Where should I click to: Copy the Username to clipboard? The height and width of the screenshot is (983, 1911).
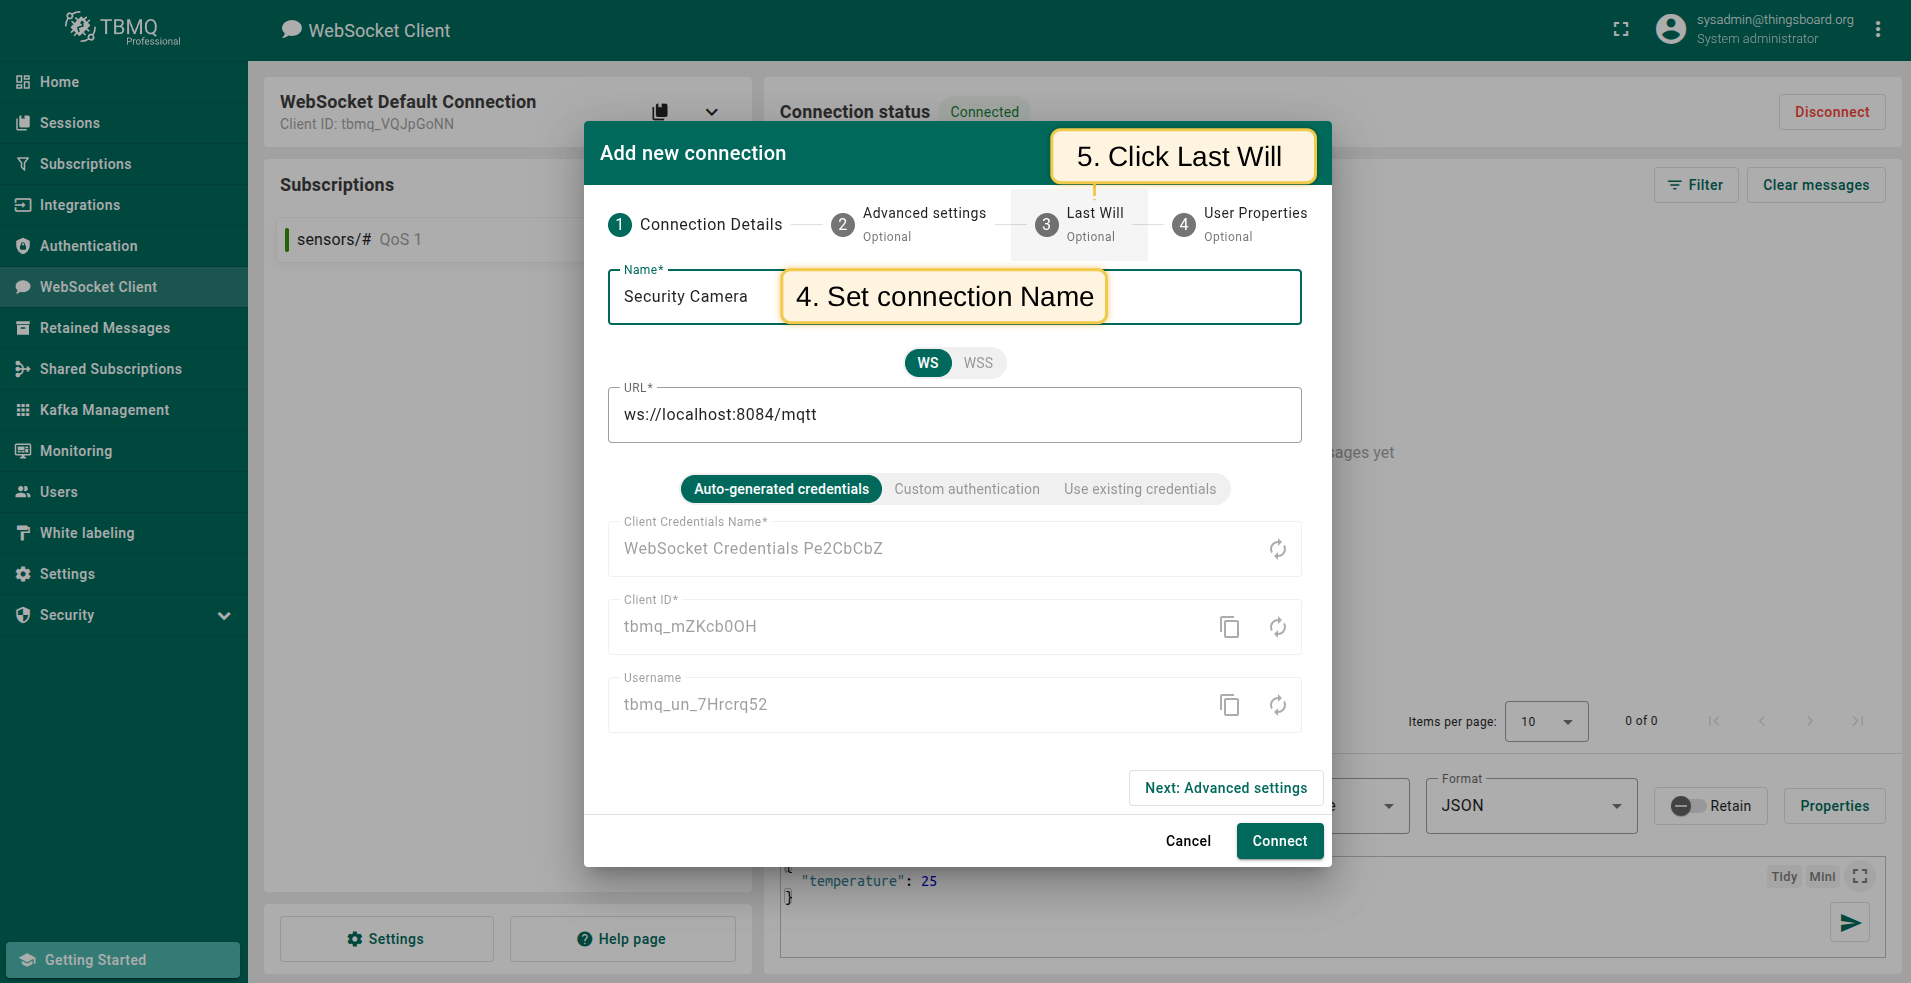(1229, 705)
